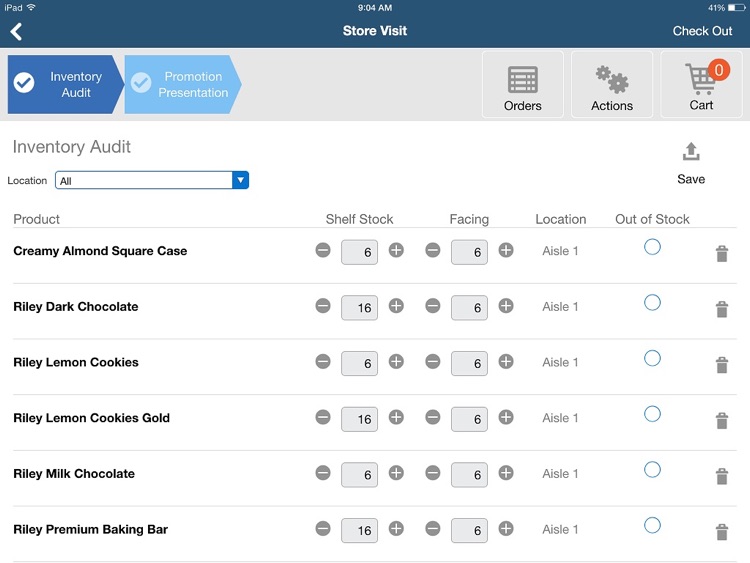Decrease Shelf Stock for Riley Lemon Cookies Gold
This screenshot has height=563, width=750.
click(323, 417)
